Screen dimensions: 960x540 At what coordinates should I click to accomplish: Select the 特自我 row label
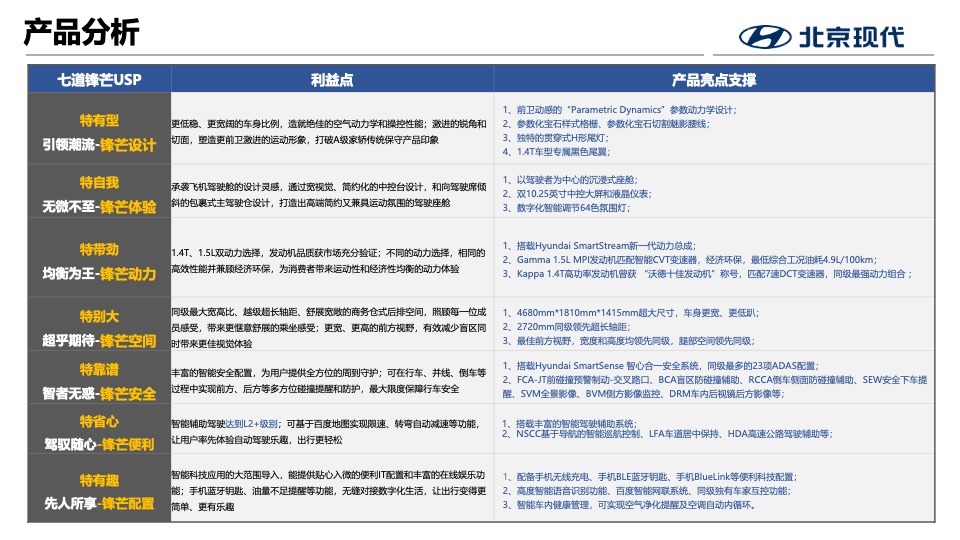coord(99,182)
